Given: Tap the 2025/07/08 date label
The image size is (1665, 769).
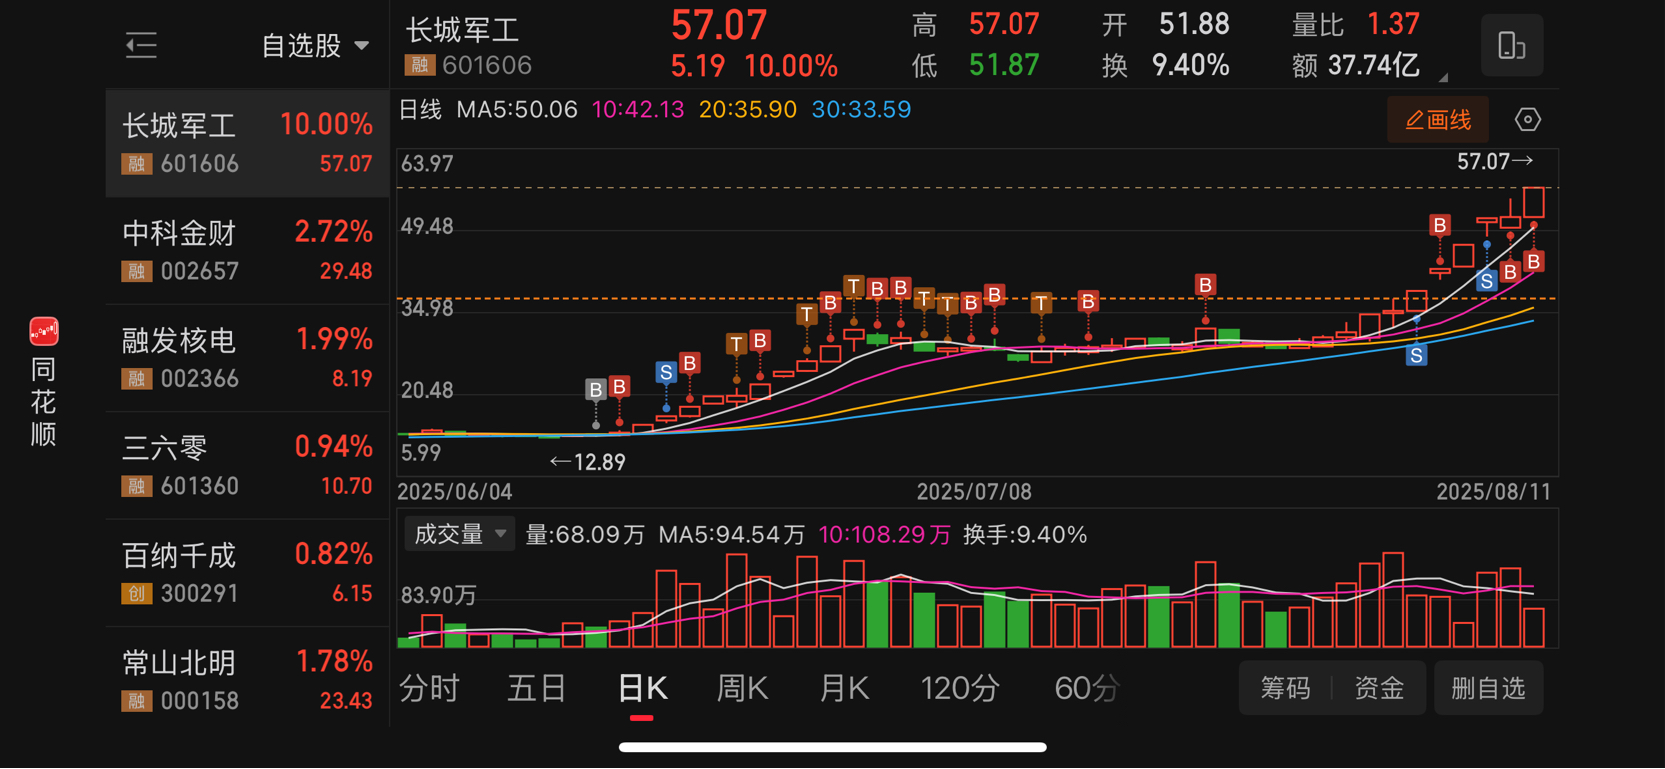Looking at the screenshot, I should [x=974, y=492].
